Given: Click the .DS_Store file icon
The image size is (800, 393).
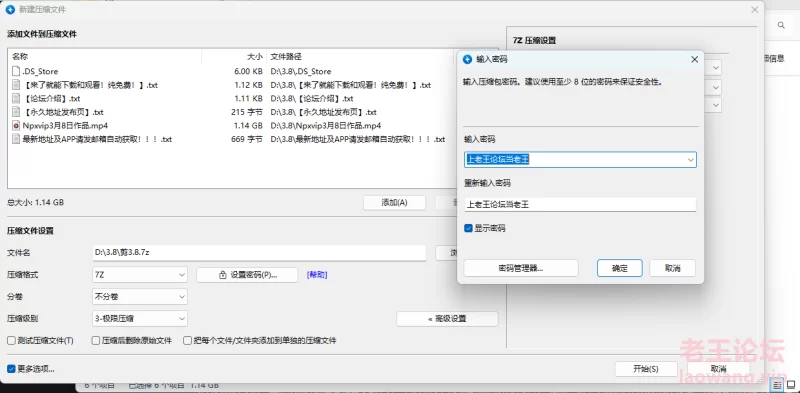Looking at the screenshot, I should 16,71.
